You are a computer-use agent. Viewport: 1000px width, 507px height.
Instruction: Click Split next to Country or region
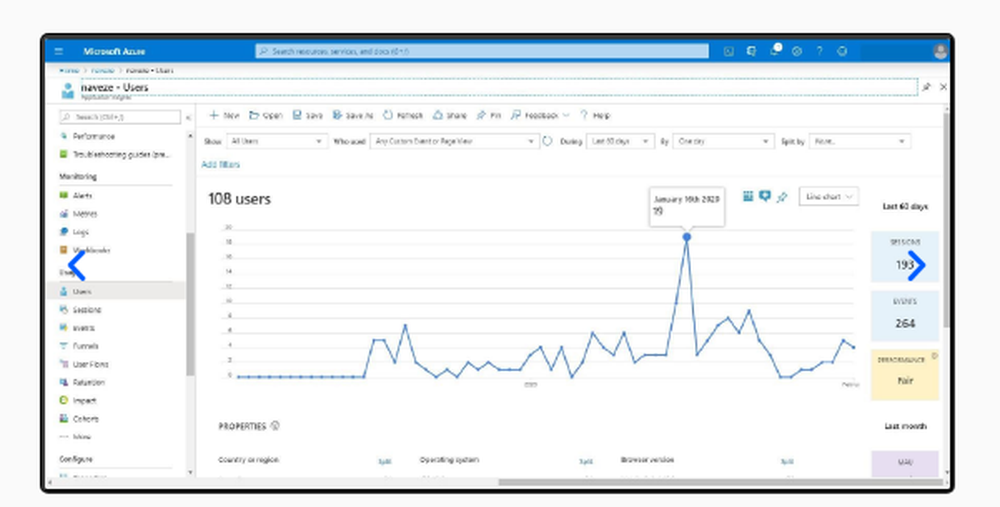[x=385, y=461]
